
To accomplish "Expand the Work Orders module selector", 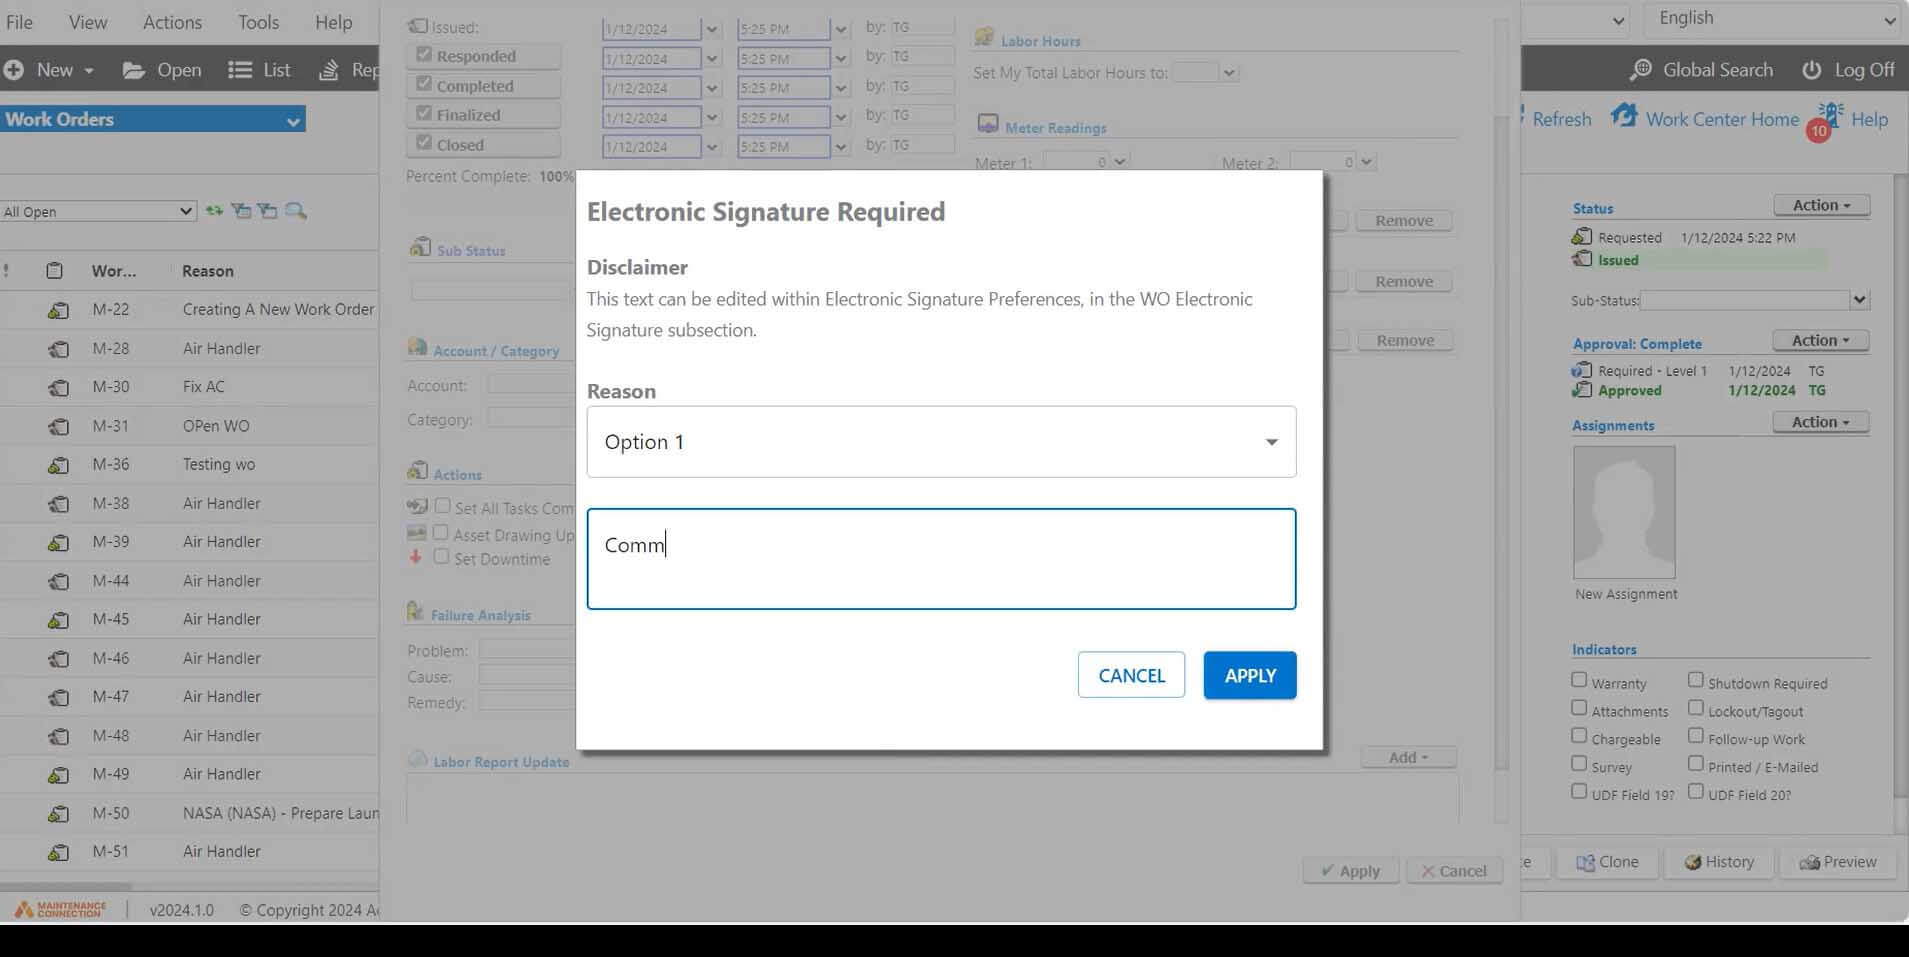I will pyautogui.click(x=293, y=119).
